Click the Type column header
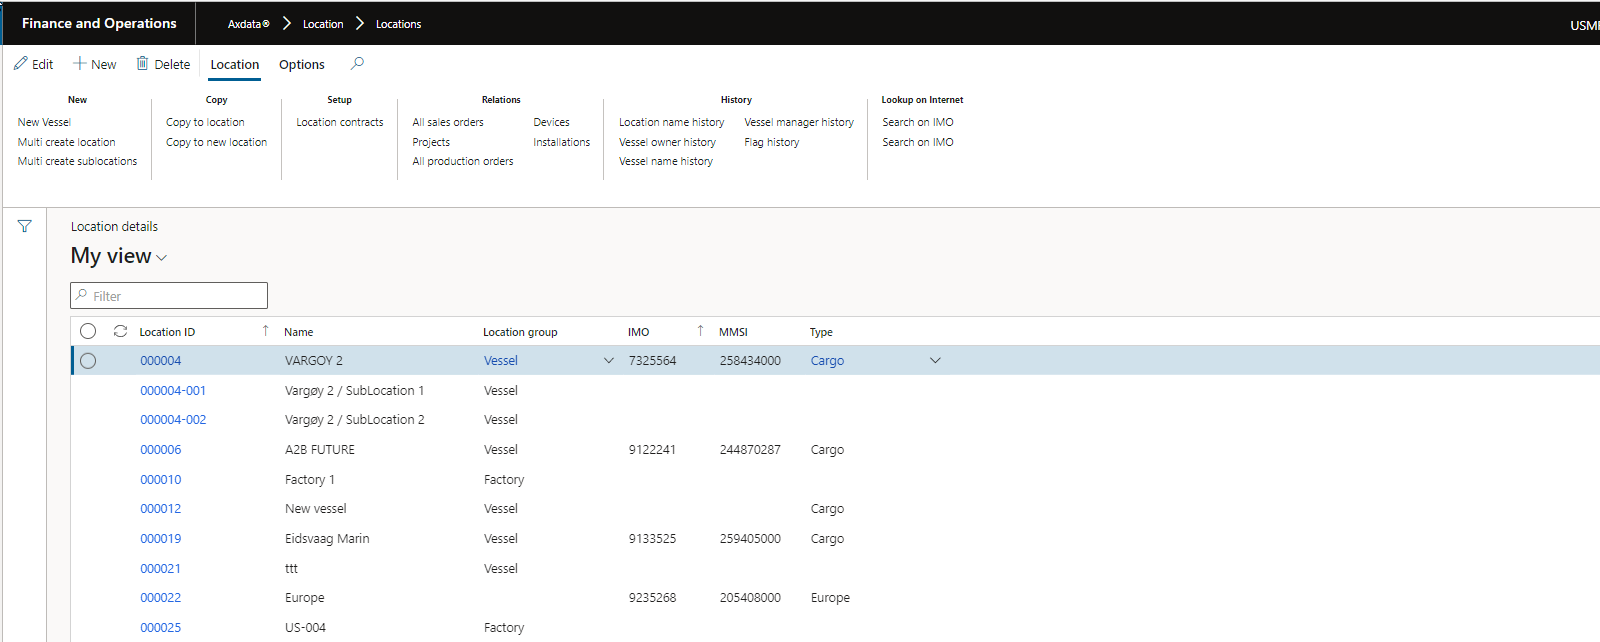Image resolution: width=1600 pixels, height=642 pixels. (821, 332)
